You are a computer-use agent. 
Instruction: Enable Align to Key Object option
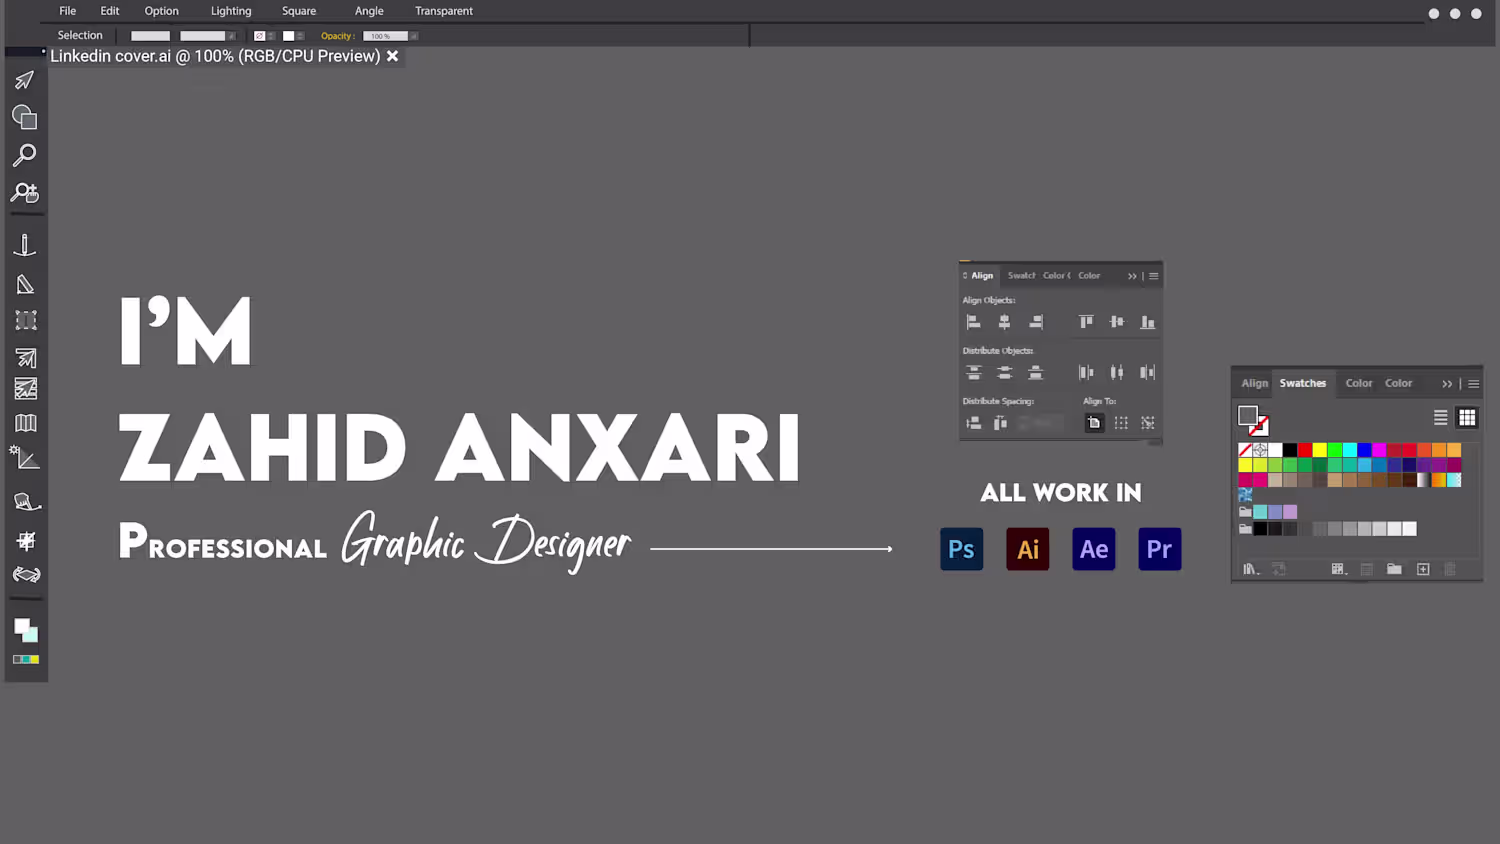[1148, 423]
